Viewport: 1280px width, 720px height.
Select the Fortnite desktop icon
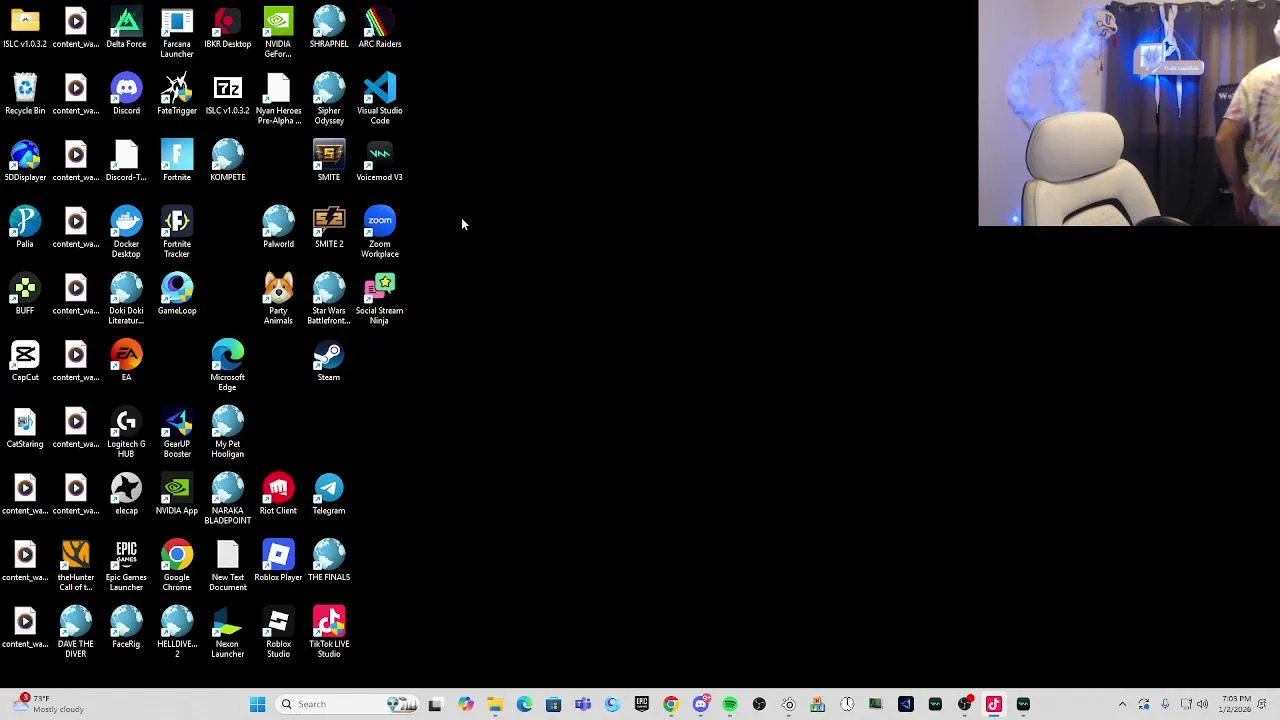(x=177, y=162)
